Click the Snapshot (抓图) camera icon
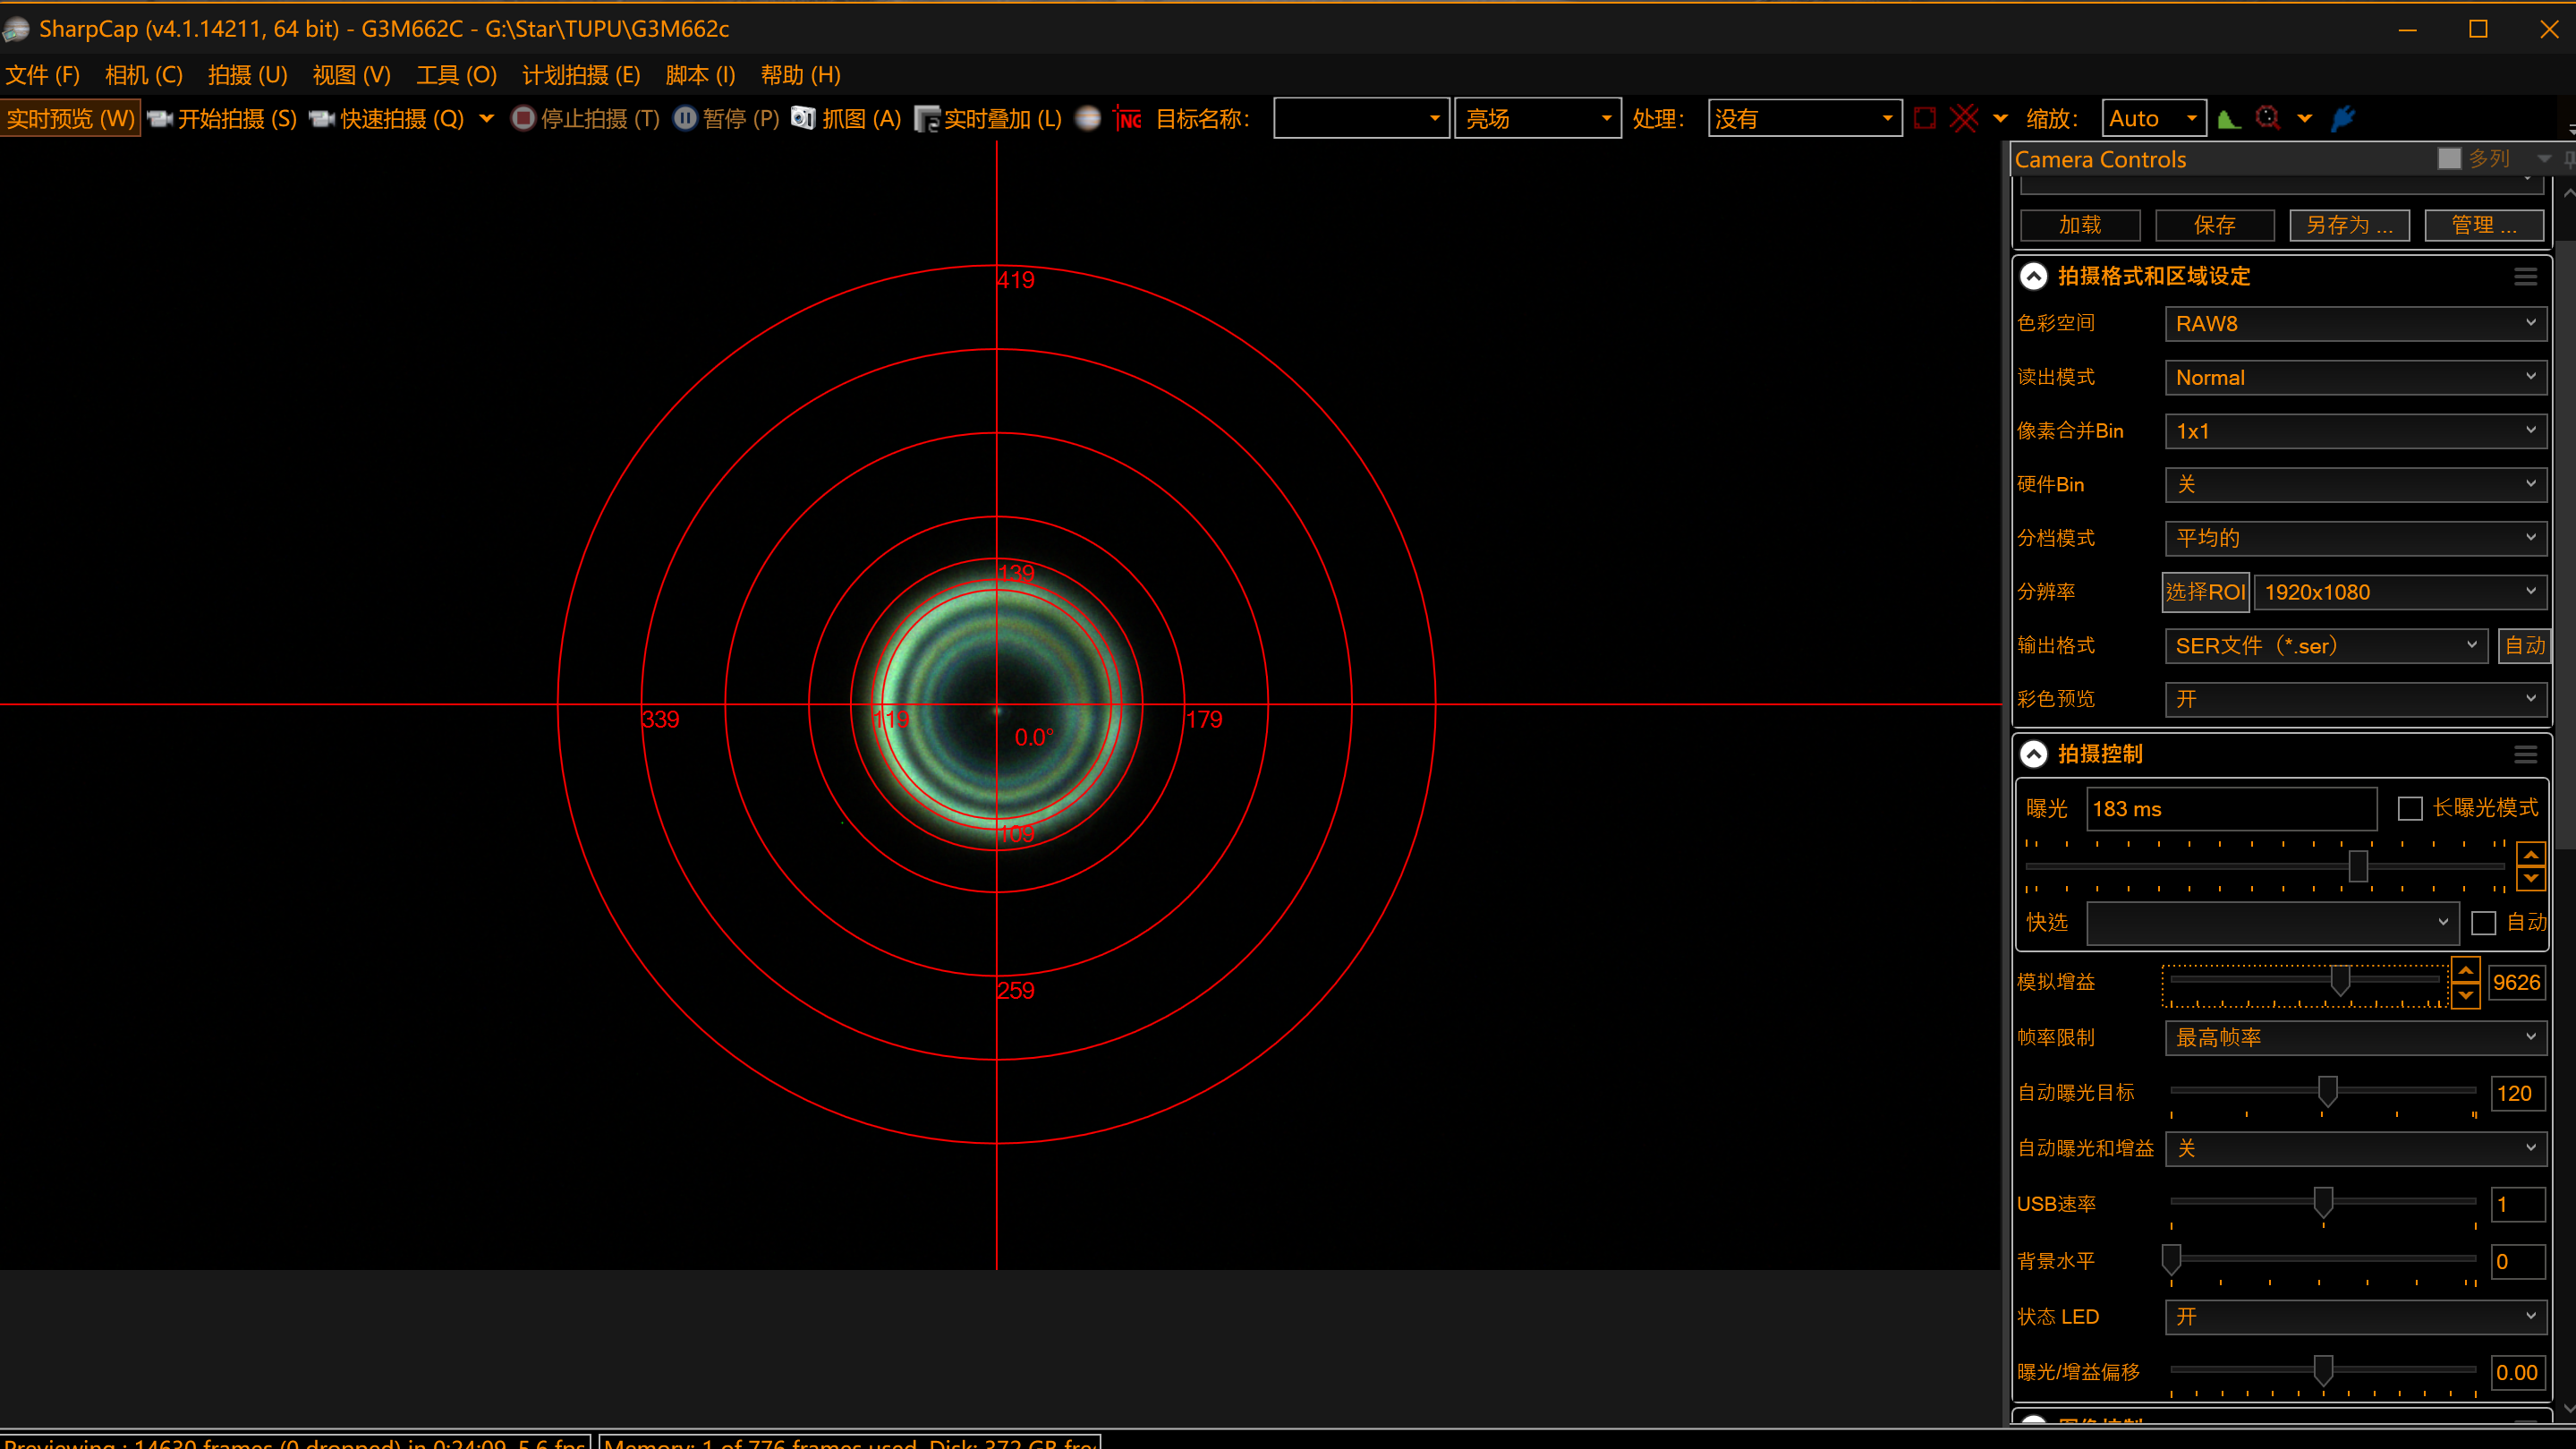This screenshot has width=2576, height=1449. [x=803, y=118]
